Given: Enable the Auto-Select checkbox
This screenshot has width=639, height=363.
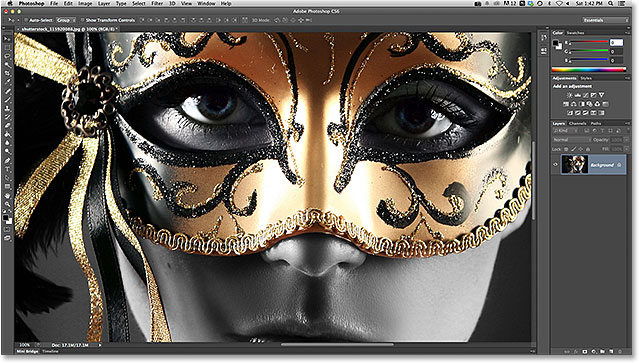Looking at the screenshot, I should (25, 20).
